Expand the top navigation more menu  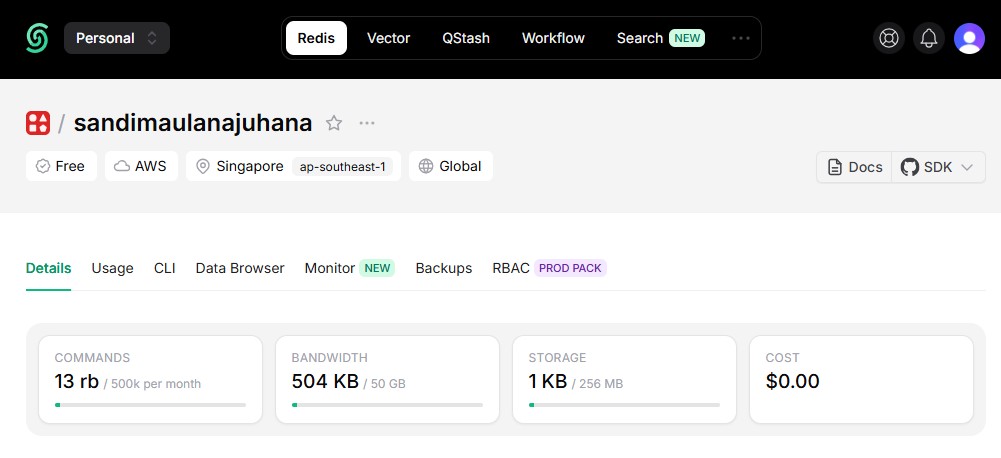(740, 38)
